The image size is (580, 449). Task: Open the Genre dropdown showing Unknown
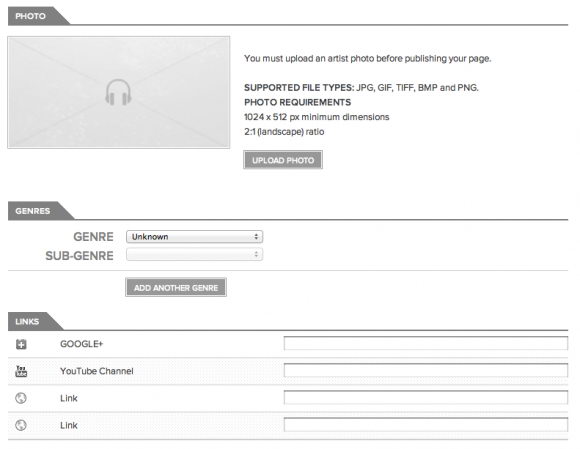tap(195, 237)
